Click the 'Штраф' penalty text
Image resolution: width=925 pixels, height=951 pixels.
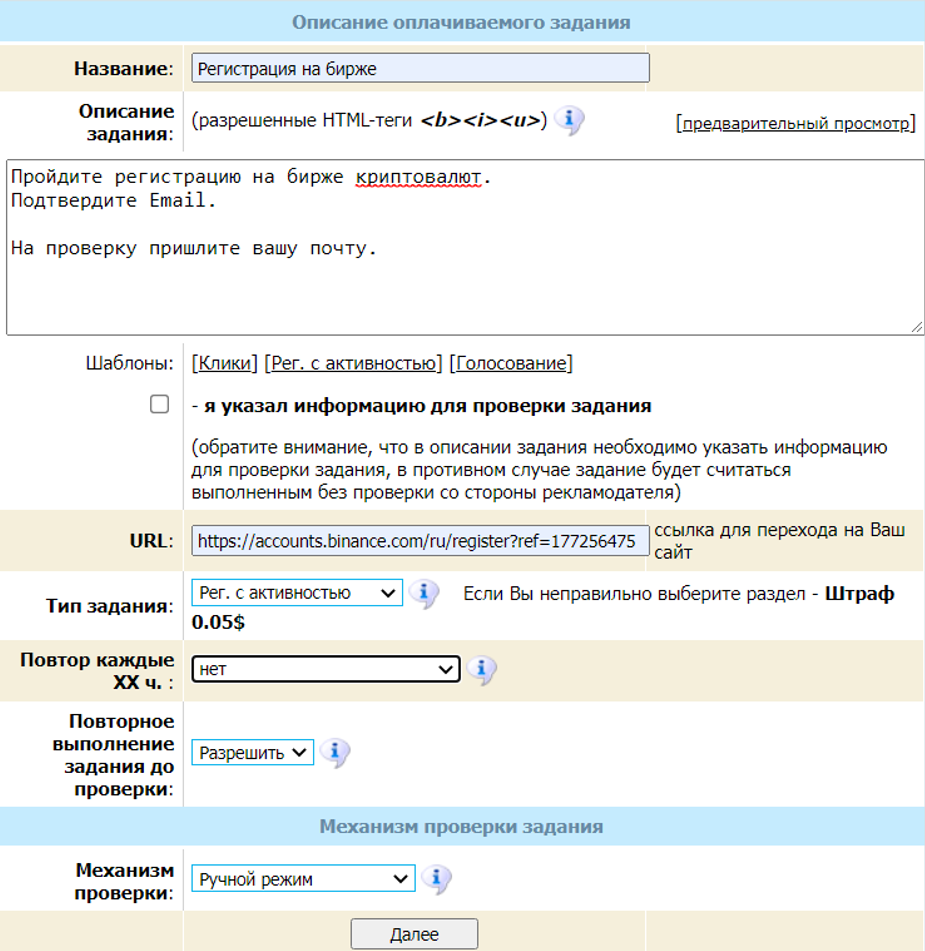[859, 593]
